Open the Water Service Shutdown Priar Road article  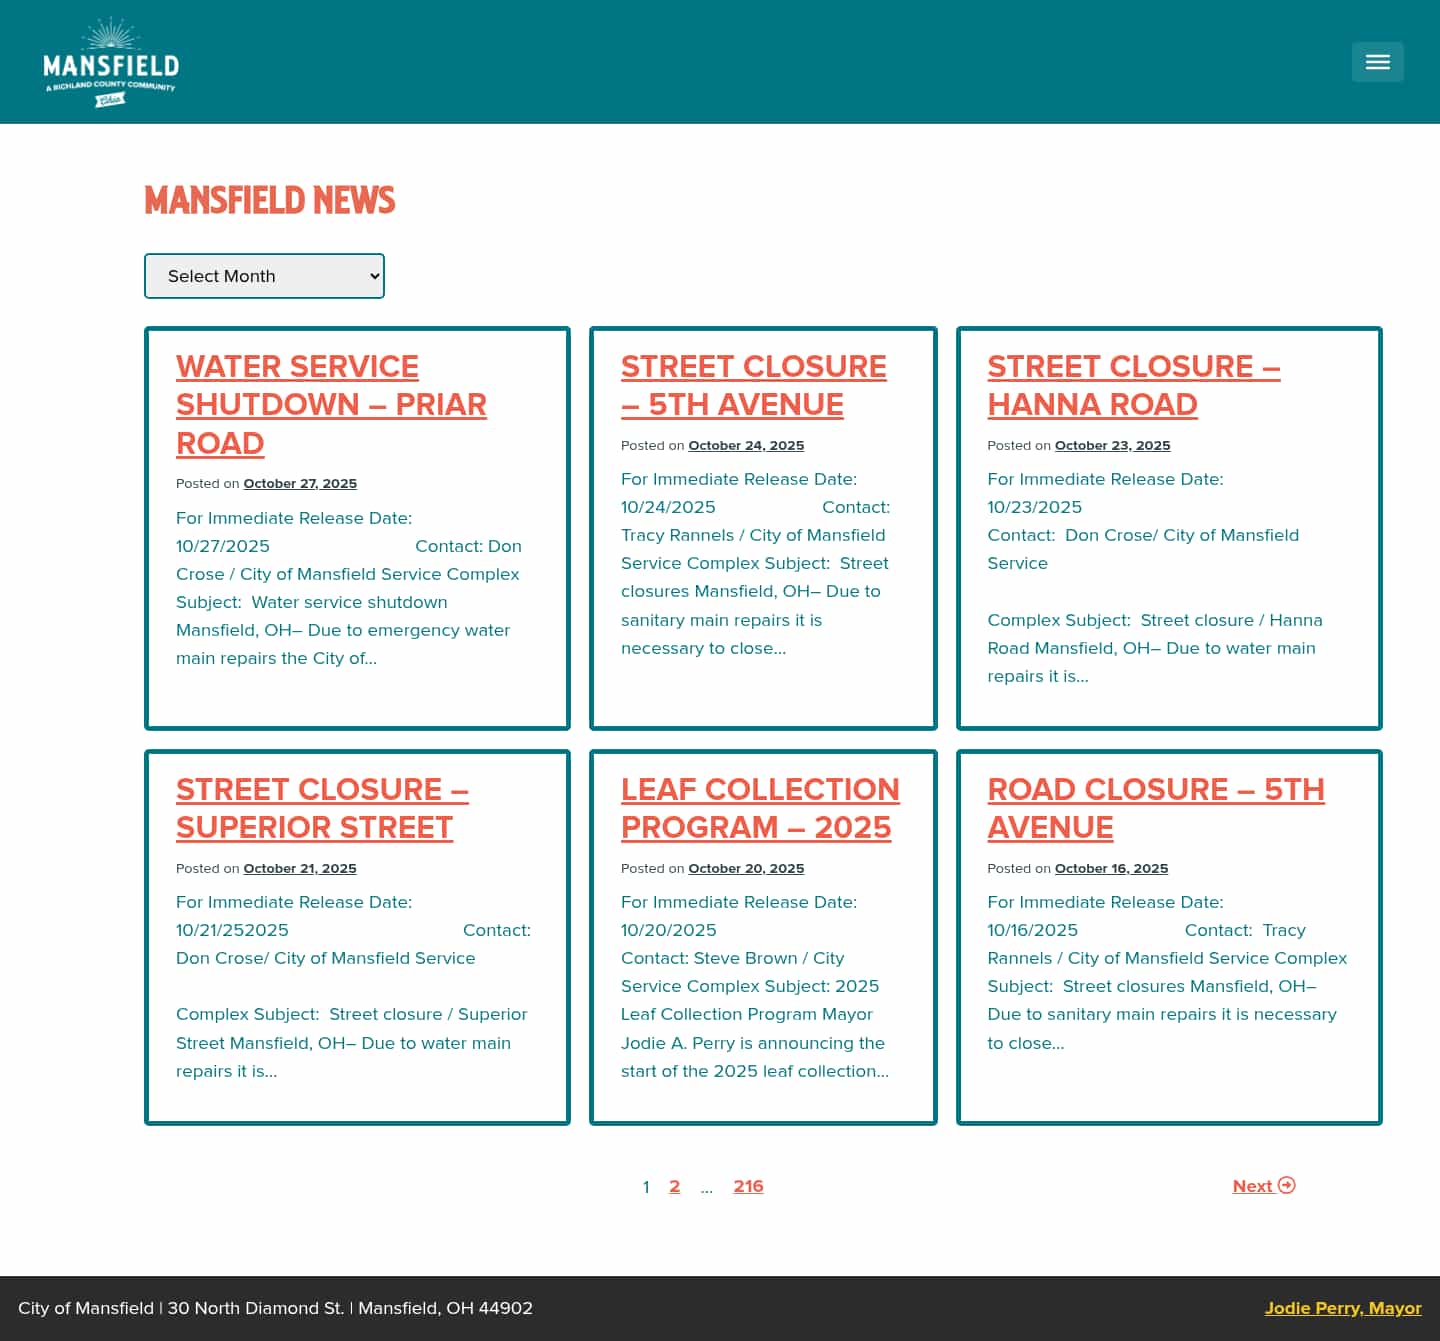(x=331, y=404)
